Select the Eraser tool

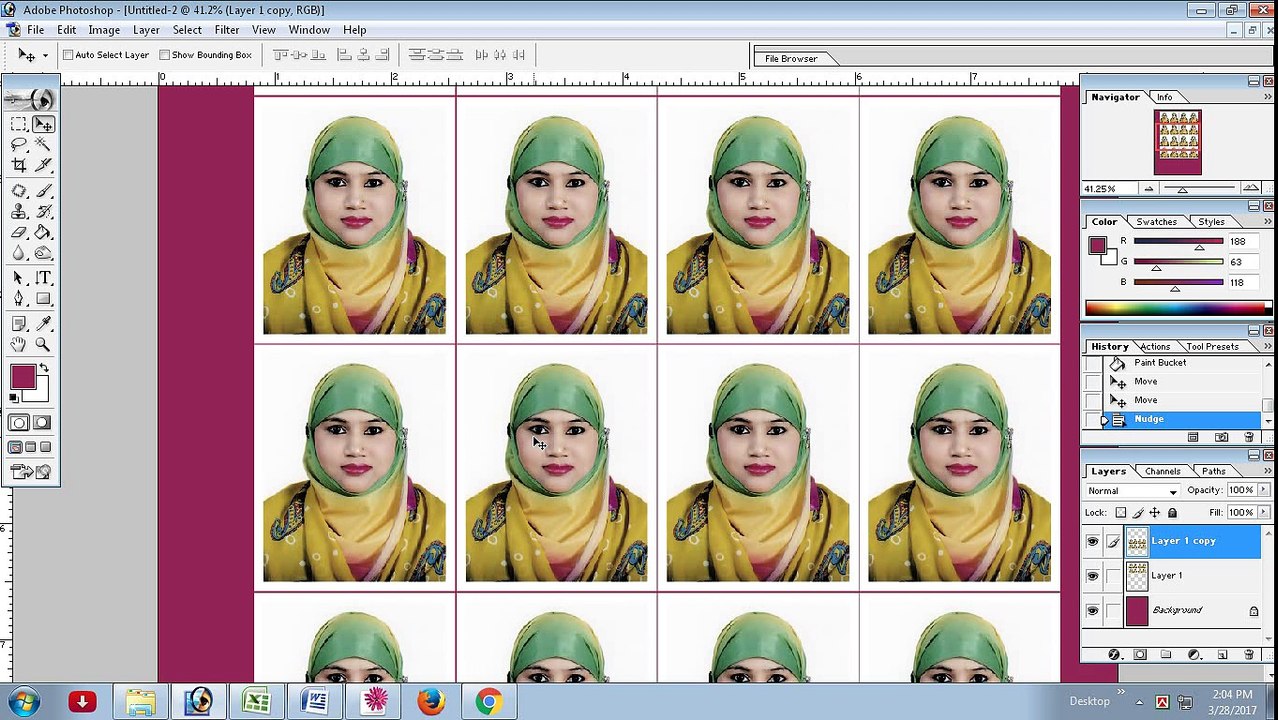[19, 232]
